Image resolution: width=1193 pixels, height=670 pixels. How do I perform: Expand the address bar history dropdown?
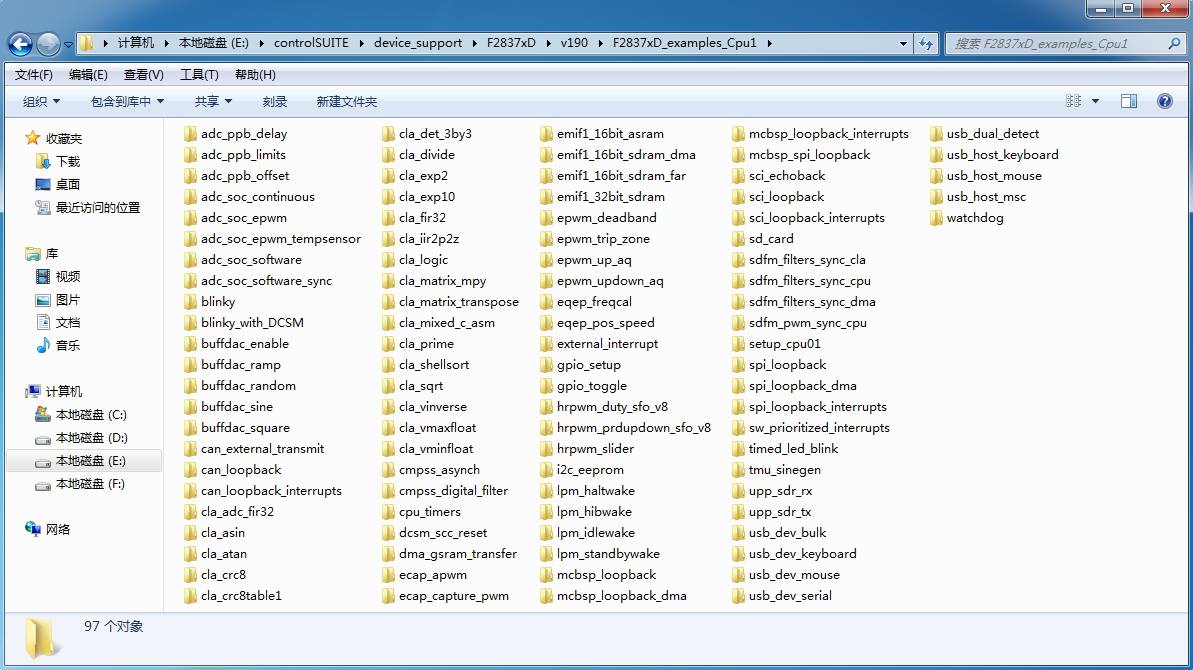pos(903,43)
